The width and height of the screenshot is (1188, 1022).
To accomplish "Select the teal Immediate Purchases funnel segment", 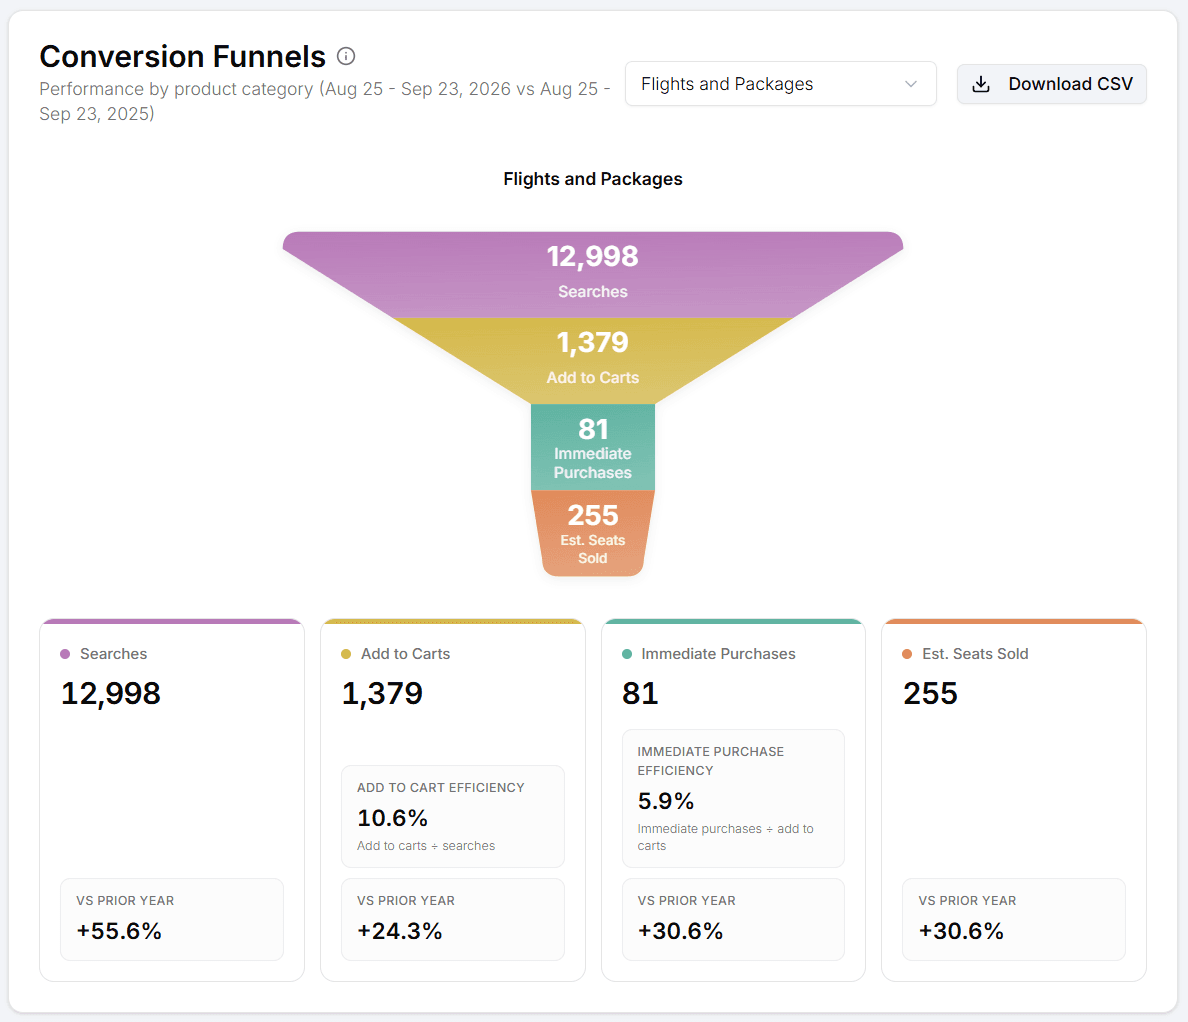I will (x=592, y=447).
